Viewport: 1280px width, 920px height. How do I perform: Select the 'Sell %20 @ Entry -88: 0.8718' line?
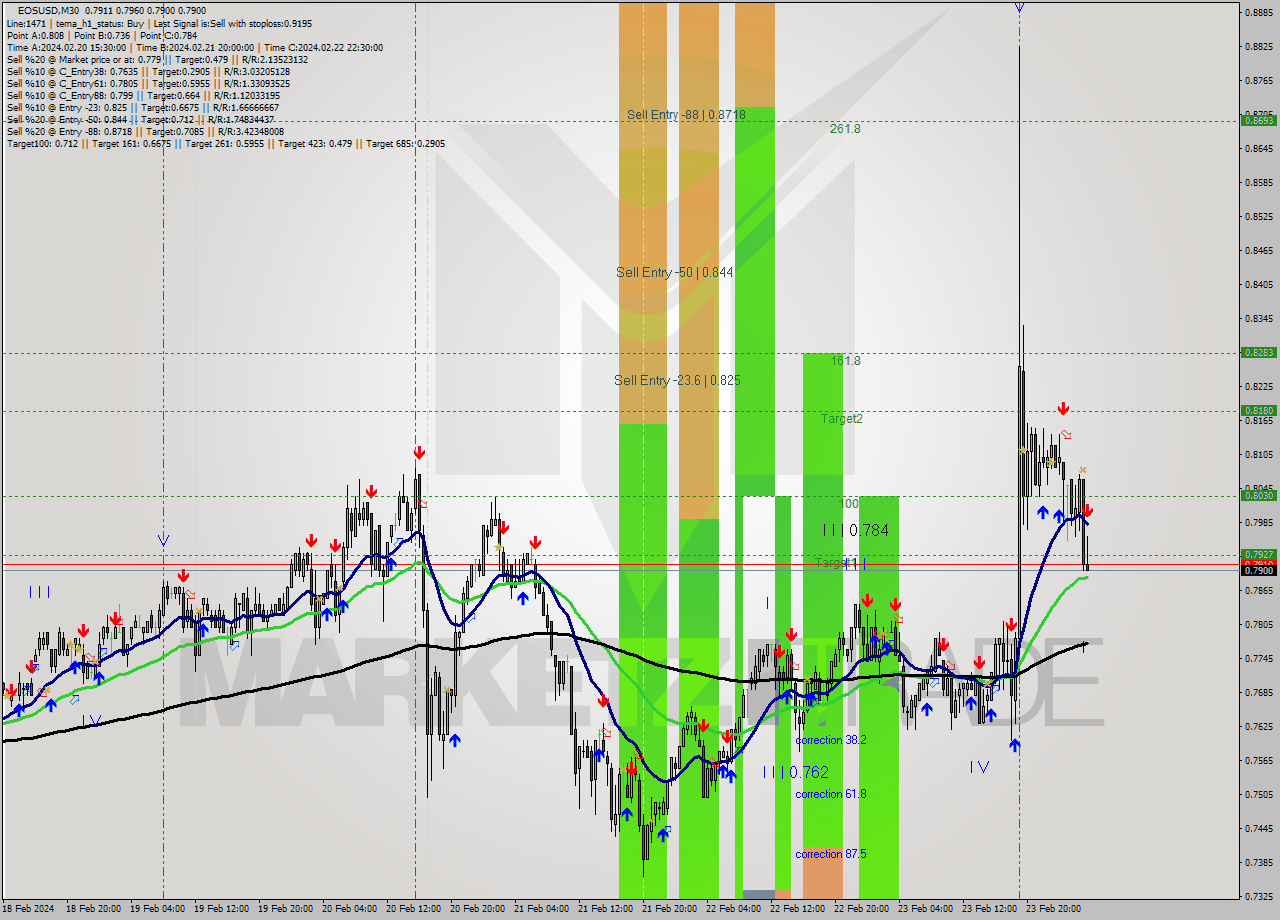tap(145, 131)
